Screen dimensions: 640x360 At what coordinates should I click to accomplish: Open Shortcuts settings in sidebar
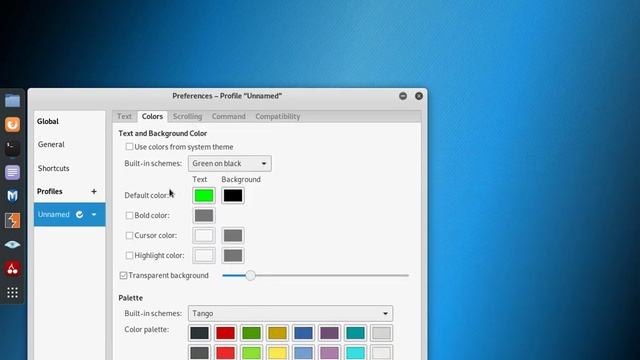69,168
